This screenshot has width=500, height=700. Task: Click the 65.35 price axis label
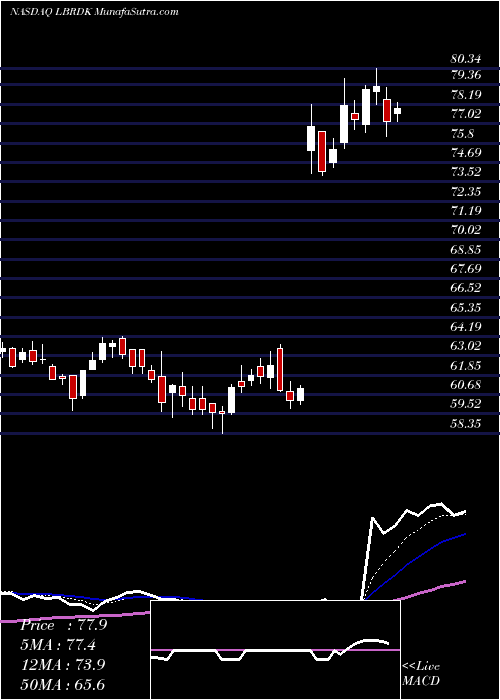click(466, 308)
